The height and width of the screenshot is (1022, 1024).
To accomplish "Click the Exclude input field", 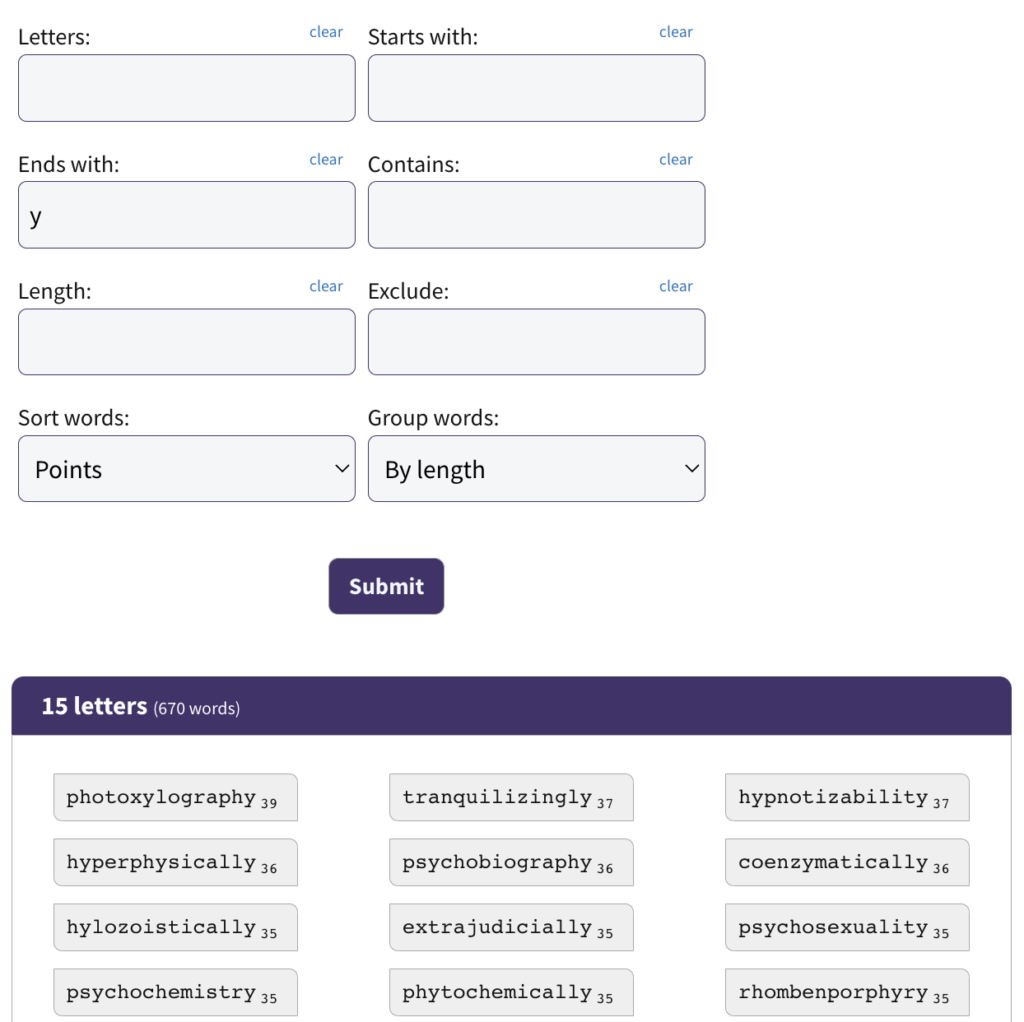I will point(536,342).
